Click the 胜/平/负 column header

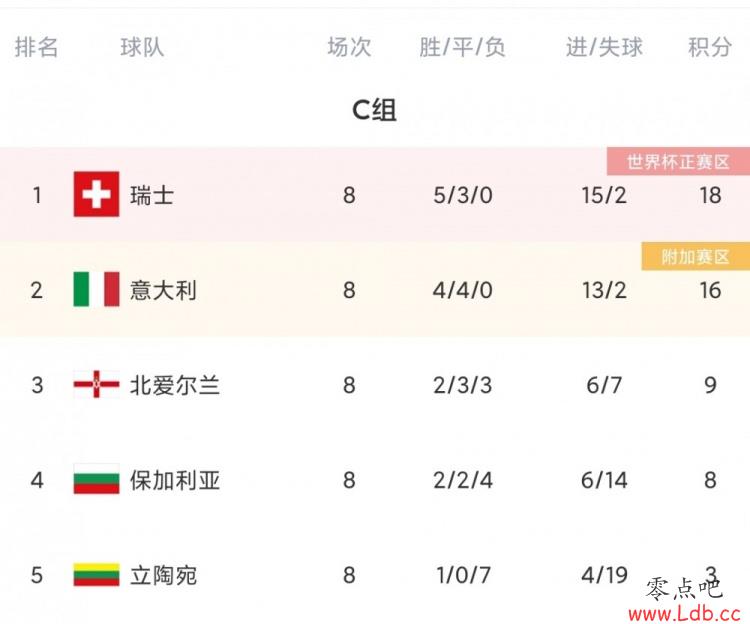point(463,47)
